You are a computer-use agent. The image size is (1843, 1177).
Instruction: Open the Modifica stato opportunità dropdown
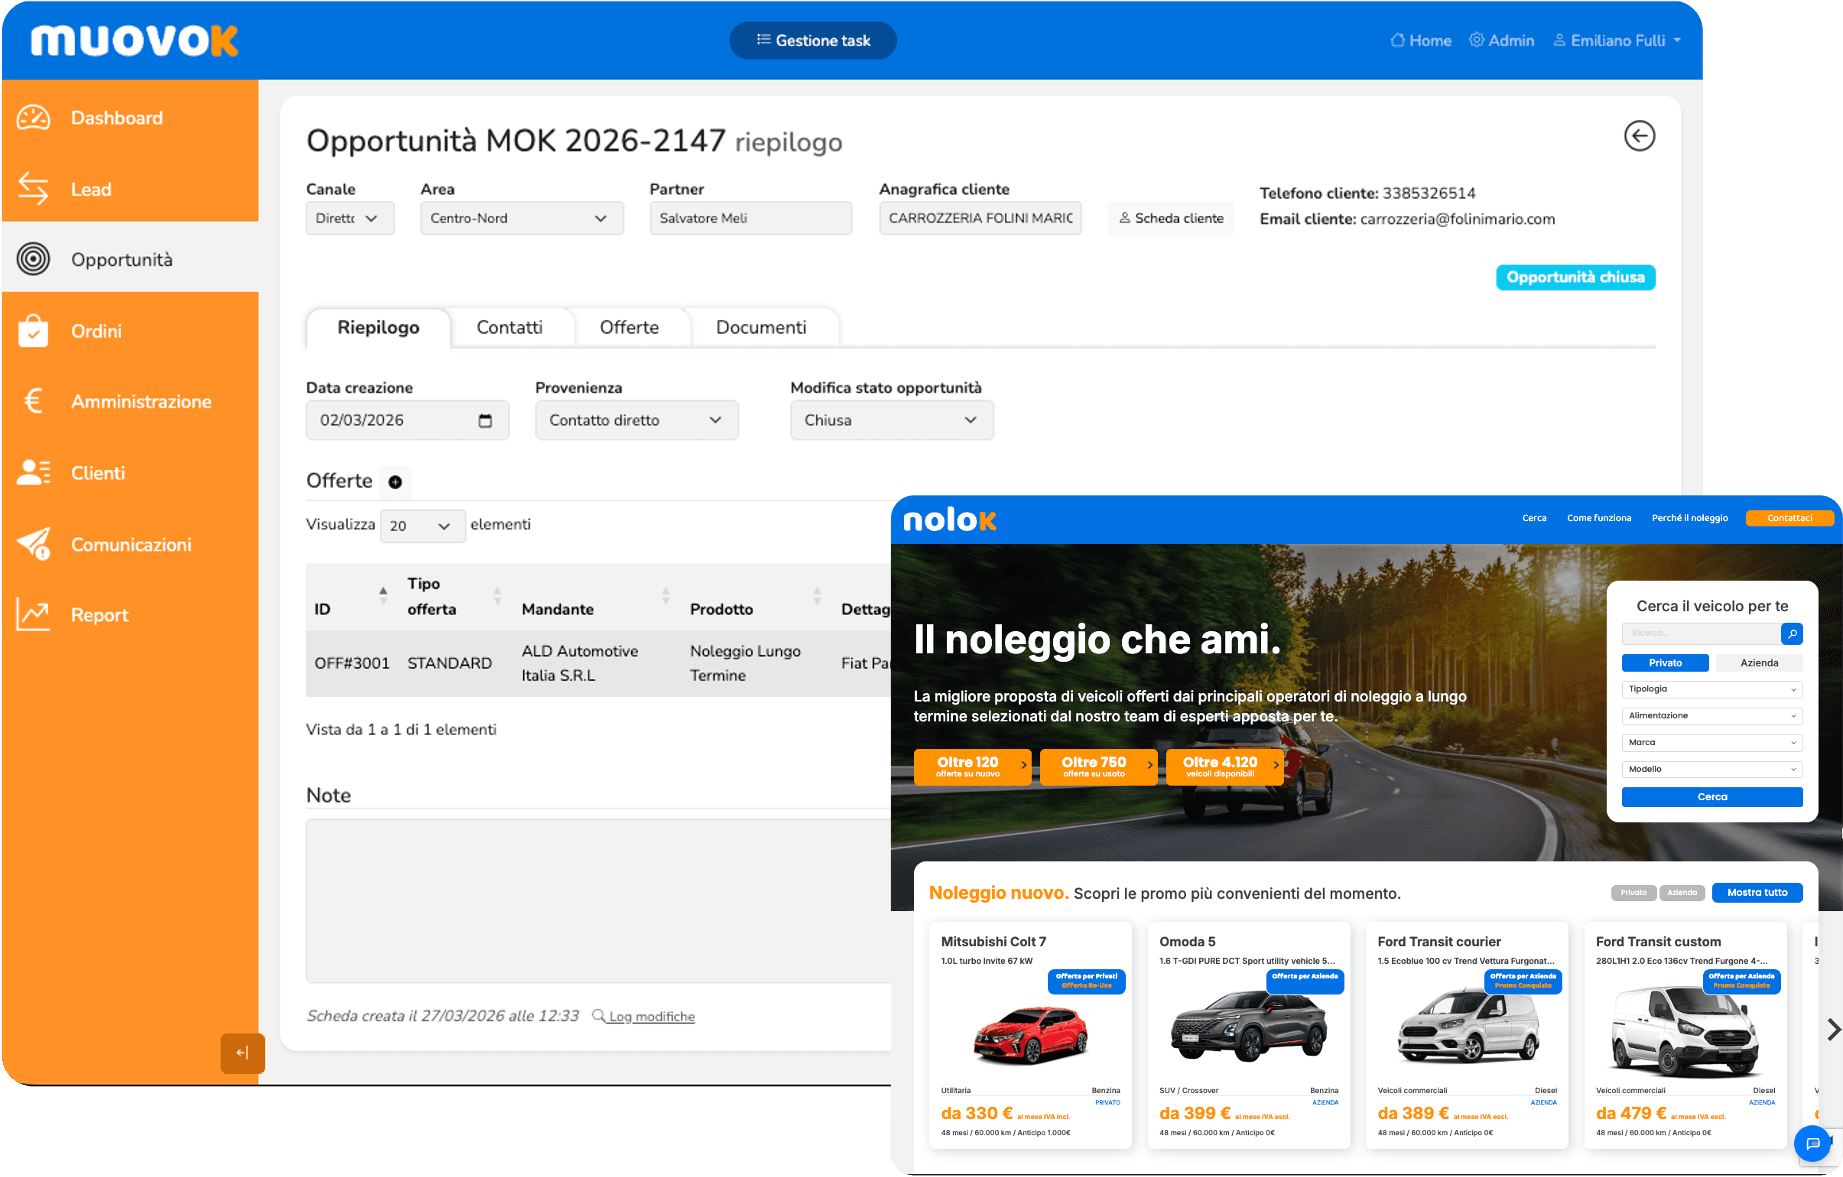click(891, 420)
